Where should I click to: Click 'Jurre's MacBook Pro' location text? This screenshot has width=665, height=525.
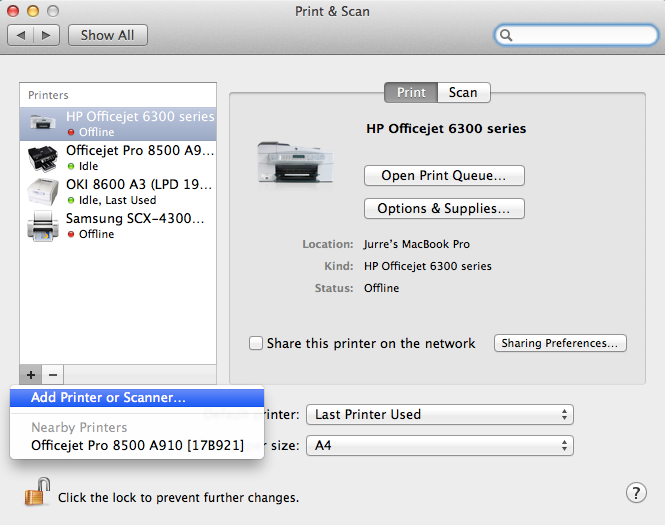coord(417,244)
